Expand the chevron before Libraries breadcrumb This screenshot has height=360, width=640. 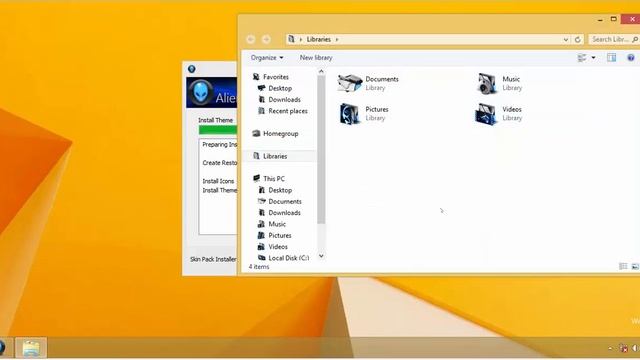[301, 40]
